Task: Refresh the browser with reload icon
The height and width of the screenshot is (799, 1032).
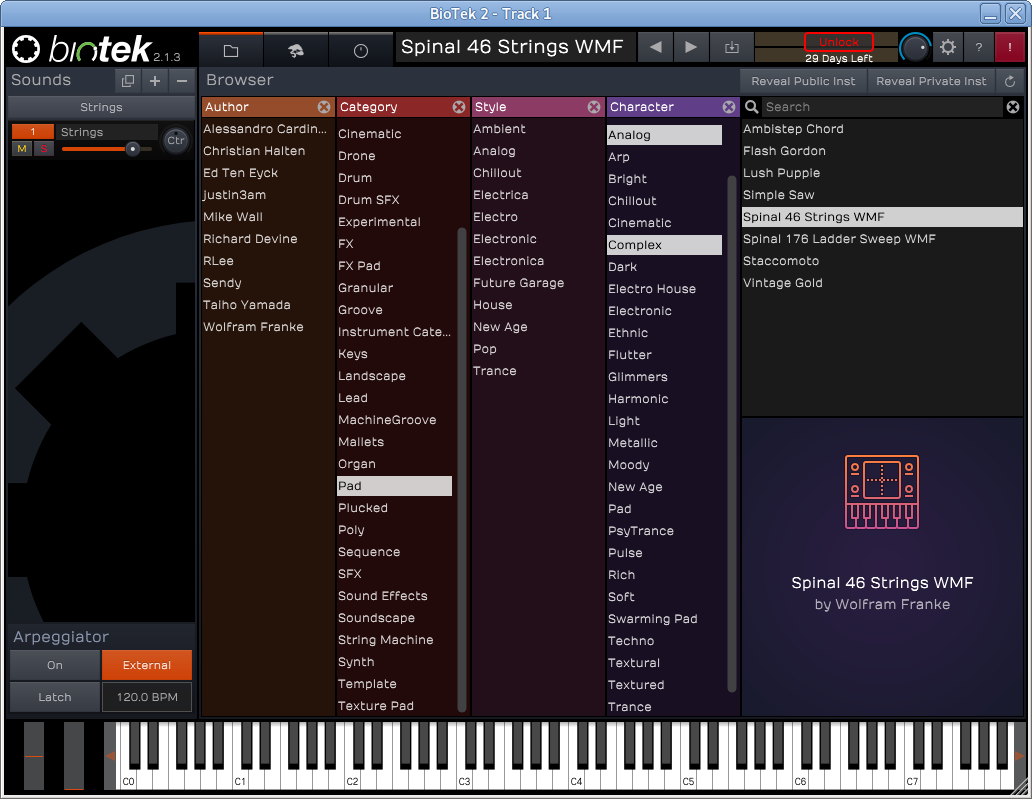Action: pyautogui.click(x=1010, y=82)
